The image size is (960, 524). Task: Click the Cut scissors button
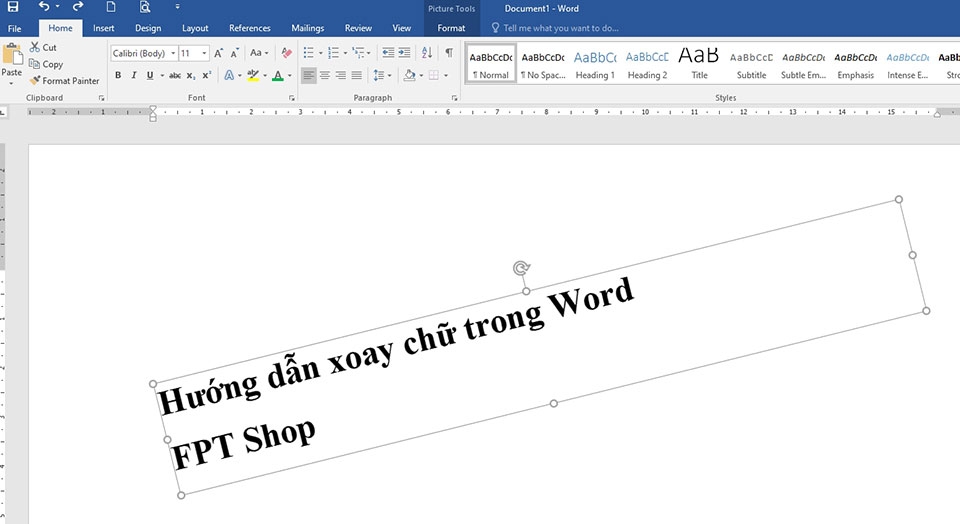tap(43, 47)
